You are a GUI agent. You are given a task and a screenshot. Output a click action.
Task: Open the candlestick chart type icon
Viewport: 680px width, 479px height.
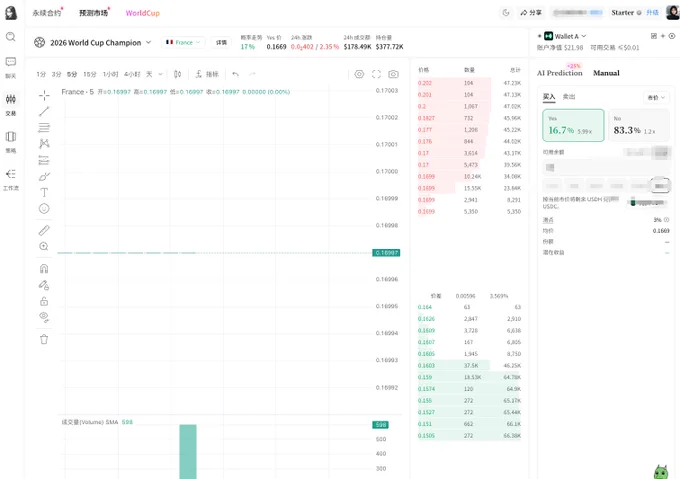pyautogui.click(x=177, y=74)
